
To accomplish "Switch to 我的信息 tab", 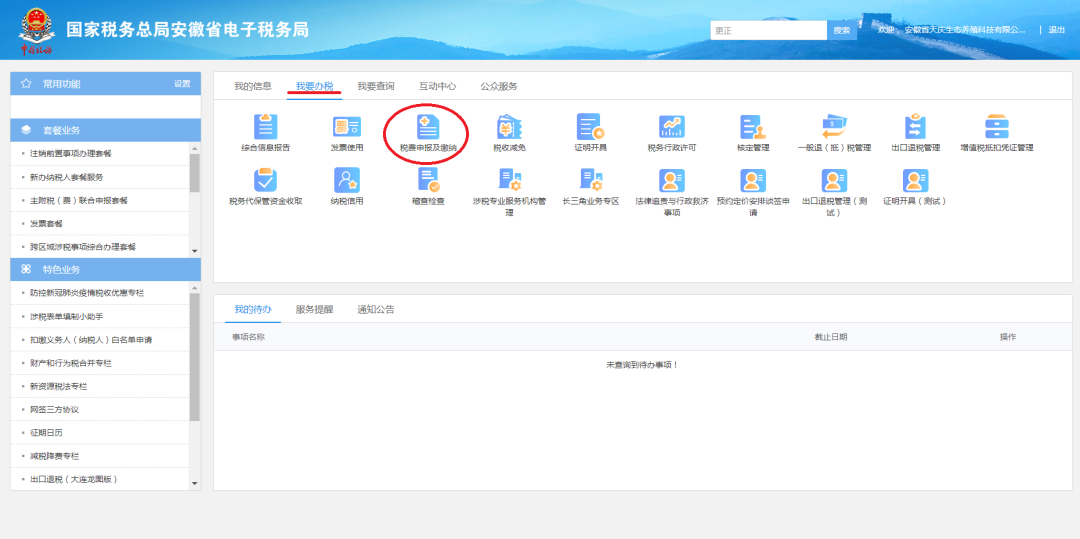I will click(253, 86).
